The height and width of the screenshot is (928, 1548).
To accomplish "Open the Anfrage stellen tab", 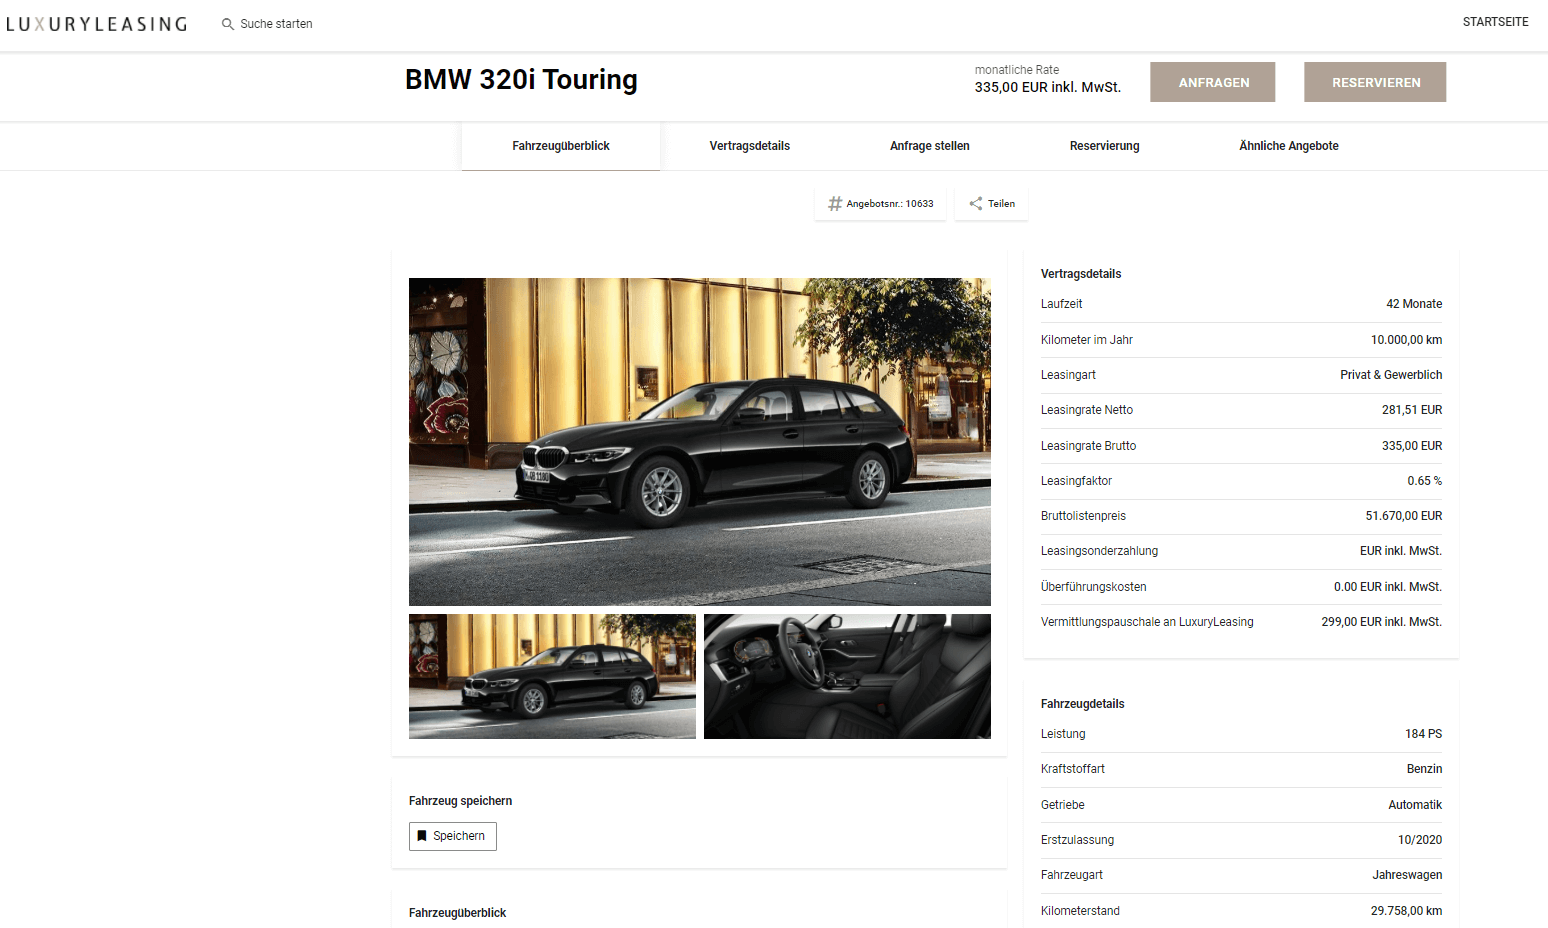I will [930, 146].
